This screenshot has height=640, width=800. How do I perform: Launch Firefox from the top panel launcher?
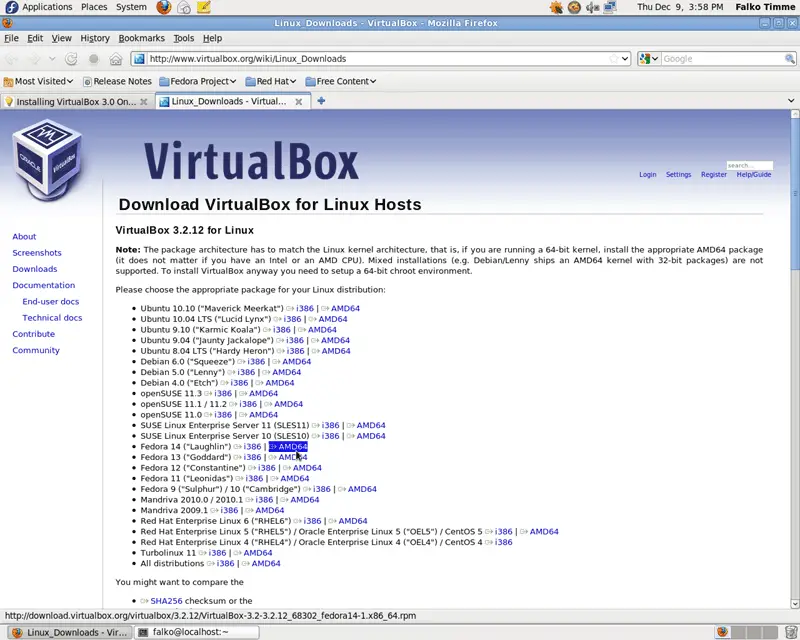pos(164,7)
